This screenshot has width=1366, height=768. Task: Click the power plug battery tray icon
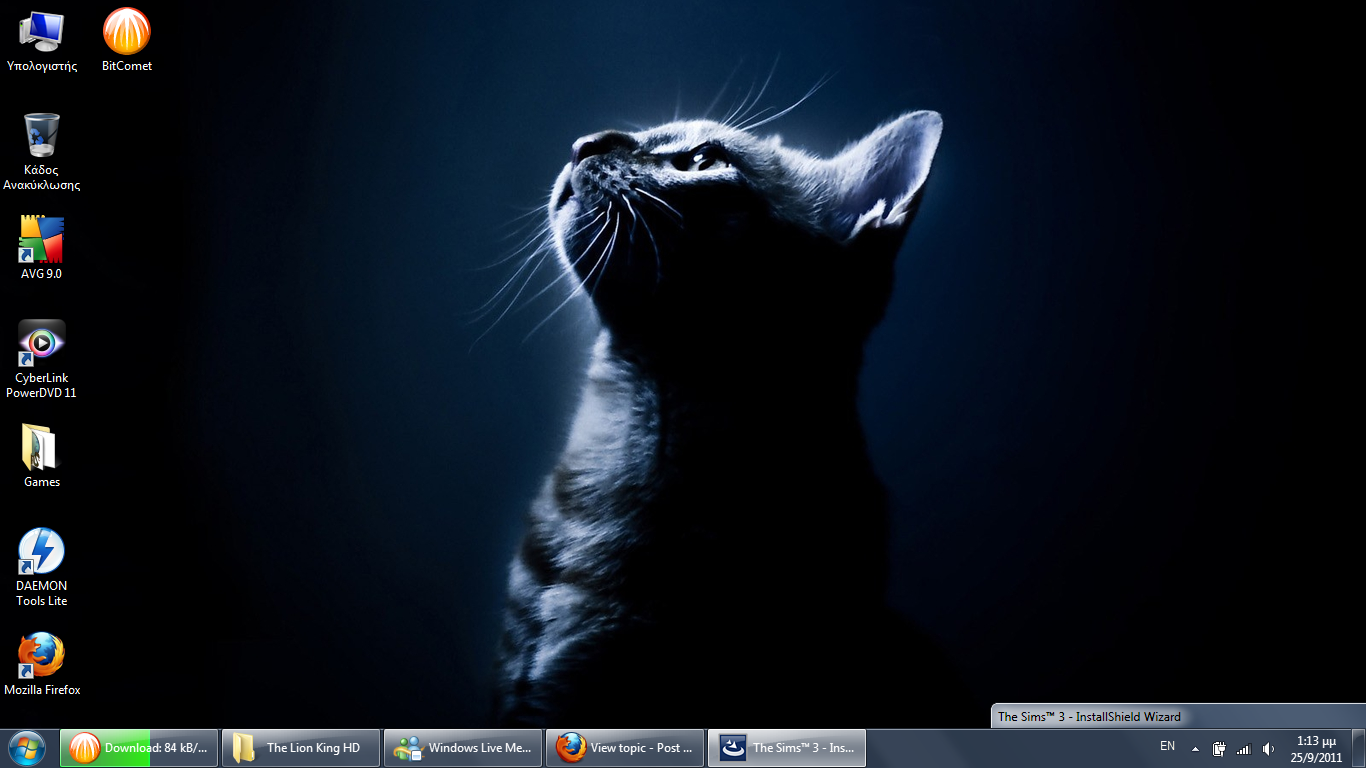(x=1219, y=749)
